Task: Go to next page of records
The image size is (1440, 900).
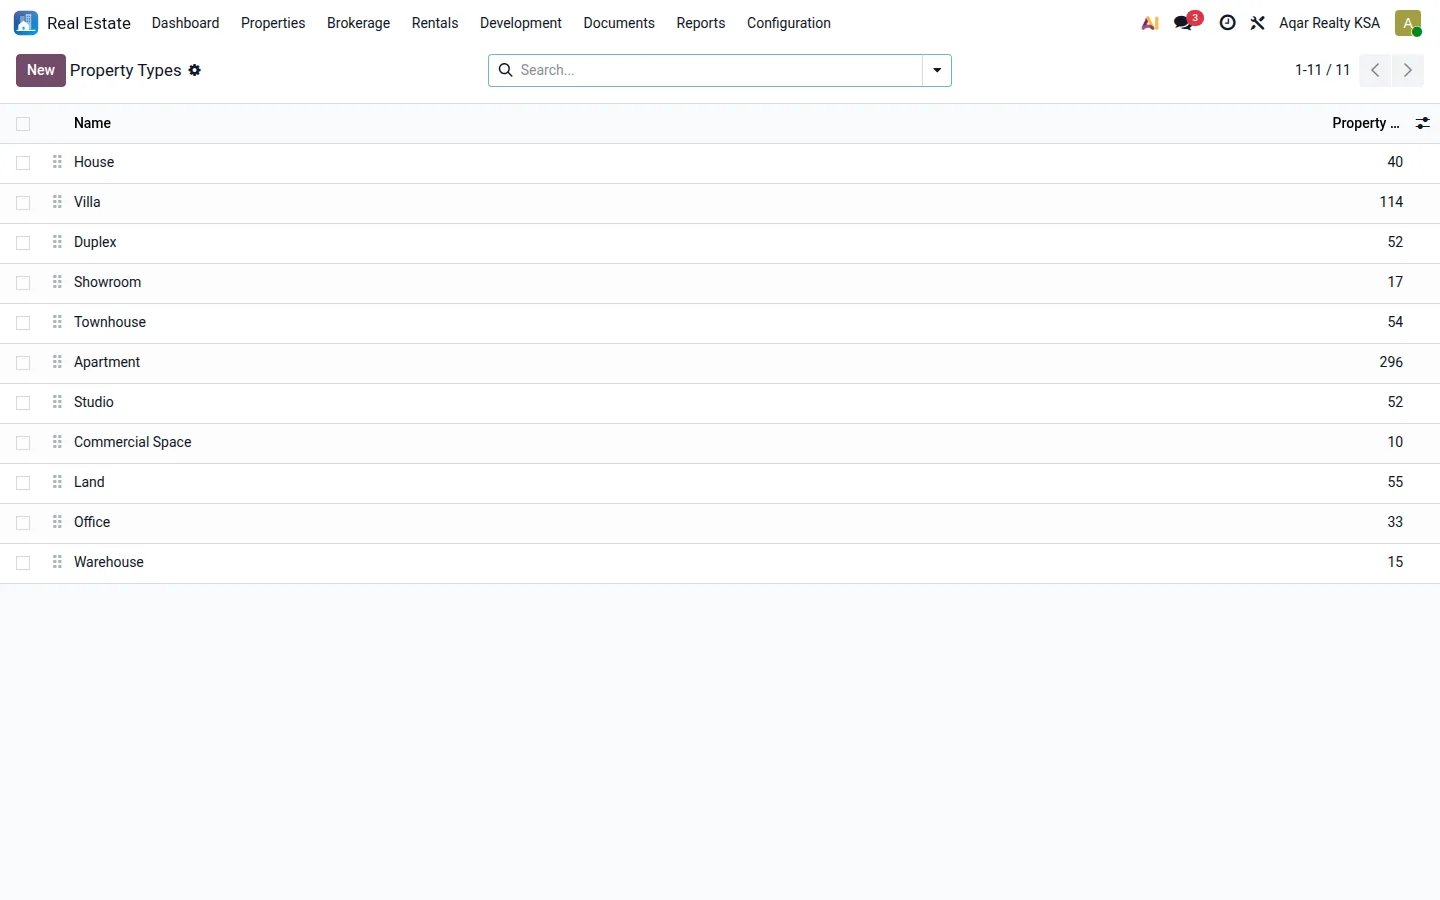Action: click(1408, 70)
